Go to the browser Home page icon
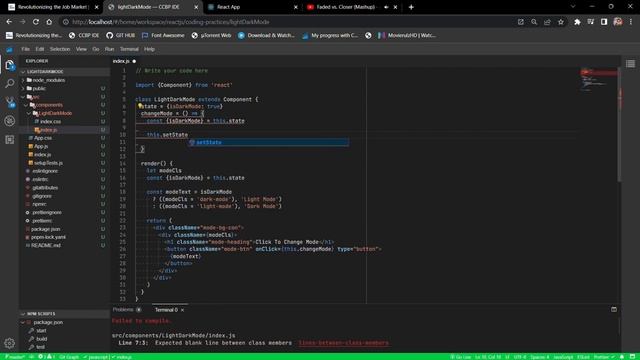This screenshot has width=640, height=360. 49,22
